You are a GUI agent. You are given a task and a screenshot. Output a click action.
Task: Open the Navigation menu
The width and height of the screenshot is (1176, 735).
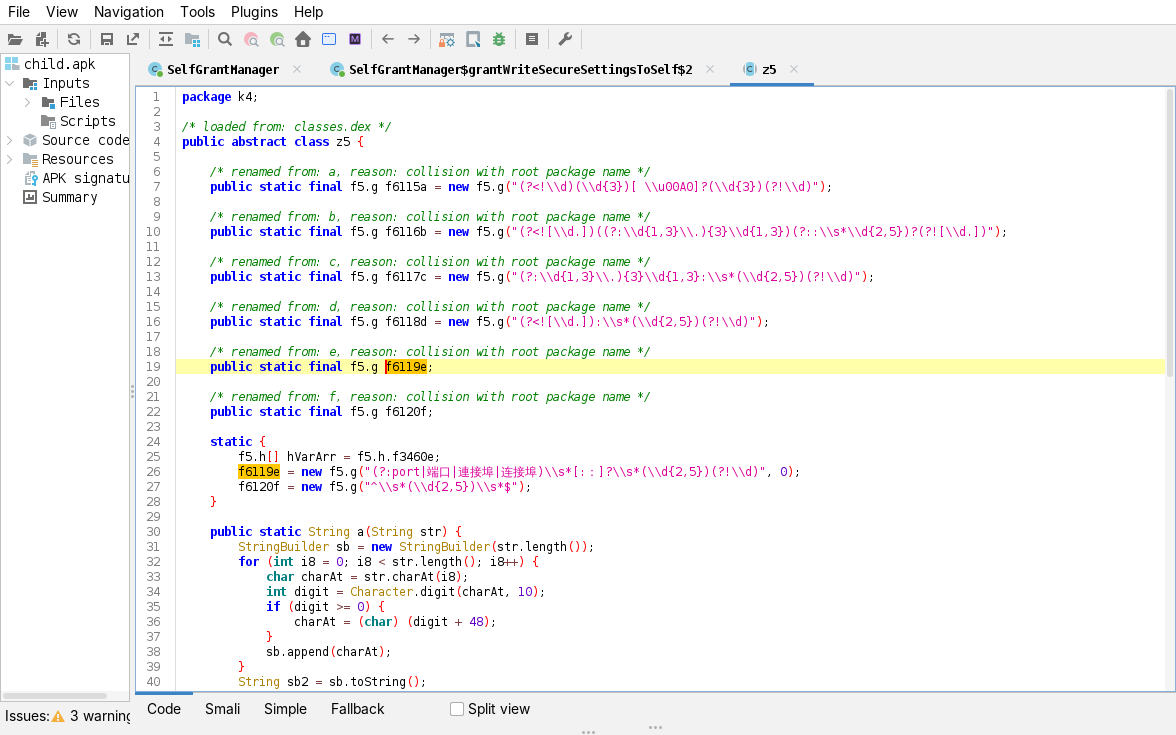(128, 12)
